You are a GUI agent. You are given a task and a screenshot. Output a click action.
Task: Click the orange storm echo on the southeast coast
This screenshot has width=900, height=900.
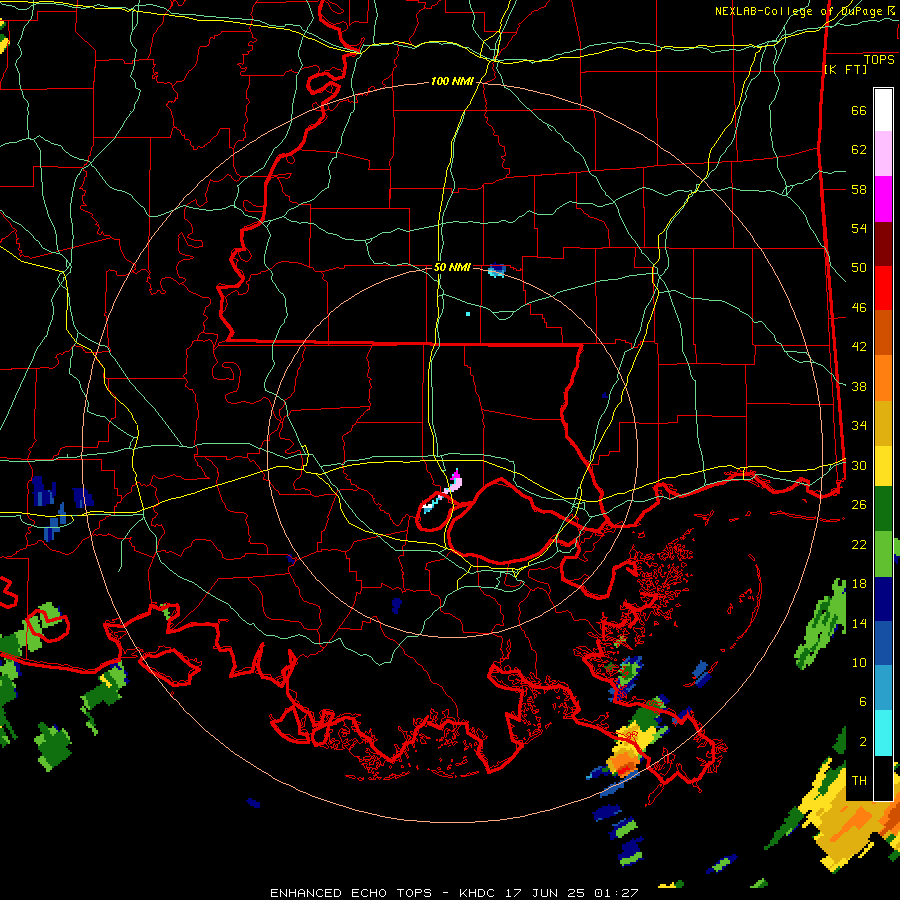coord(624,762)
